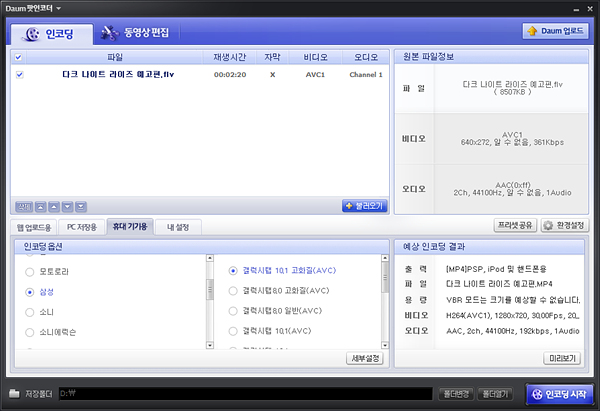Click the 파일 column header
Viewport: 600px width, 411px height.
(x=114, y=57)
